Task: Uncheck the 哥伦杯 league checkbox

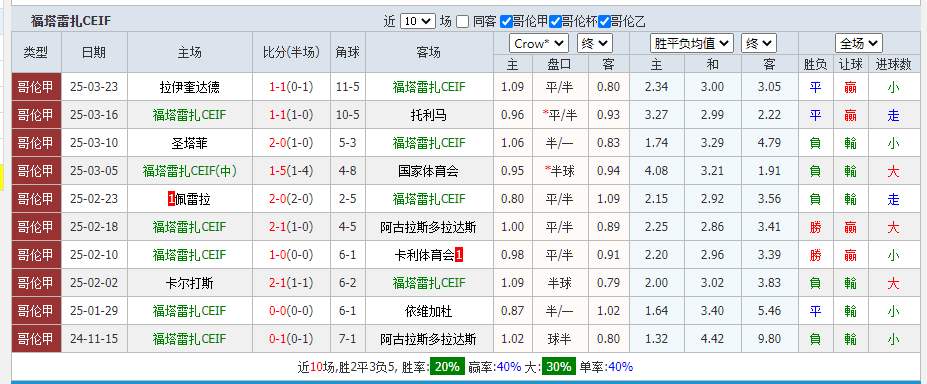Action: (555, 22)
